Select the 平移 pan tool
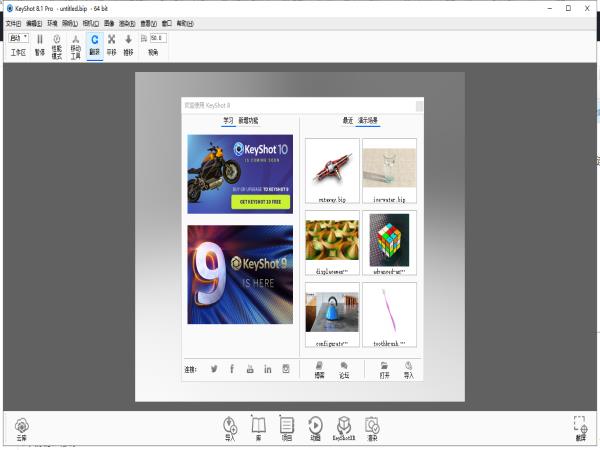Viewport: 600px width, 450px height. [x=111, y=45]
